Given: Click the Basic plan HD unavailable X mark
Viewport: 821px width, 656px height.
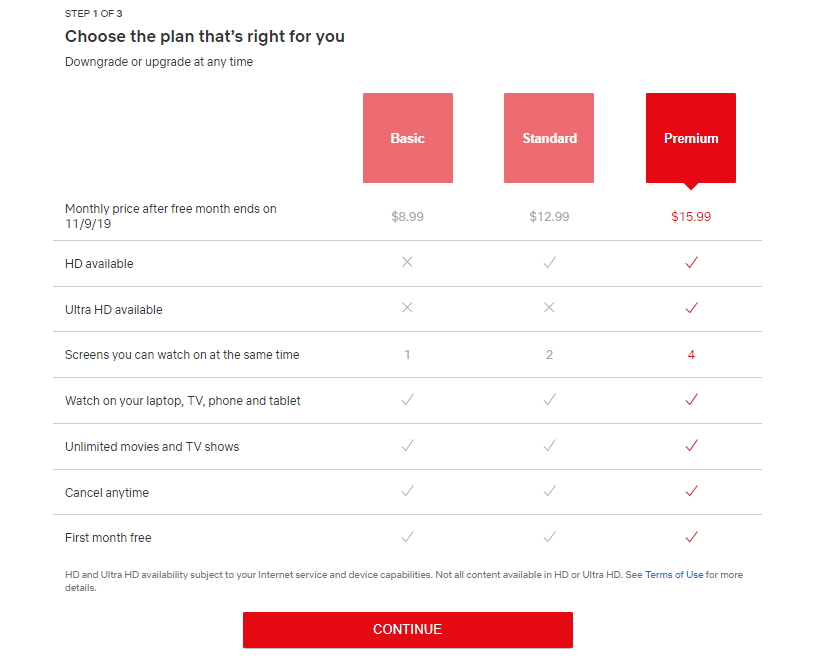Looking at the screenshot, I should coord(407,262).
